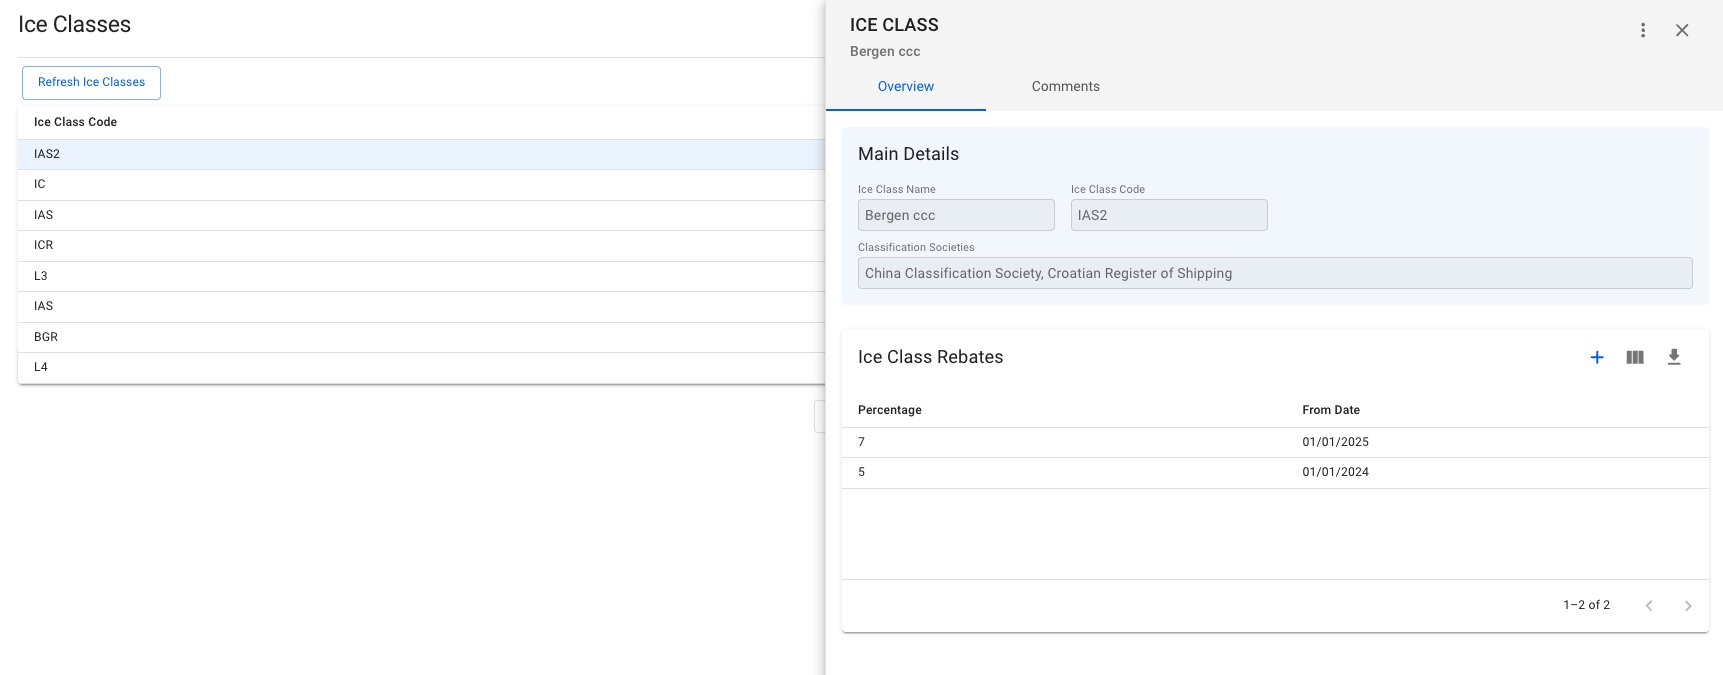1723x675 pixels.
Task: Select the L4 ice class row
Action: click(x=41, y=368)
